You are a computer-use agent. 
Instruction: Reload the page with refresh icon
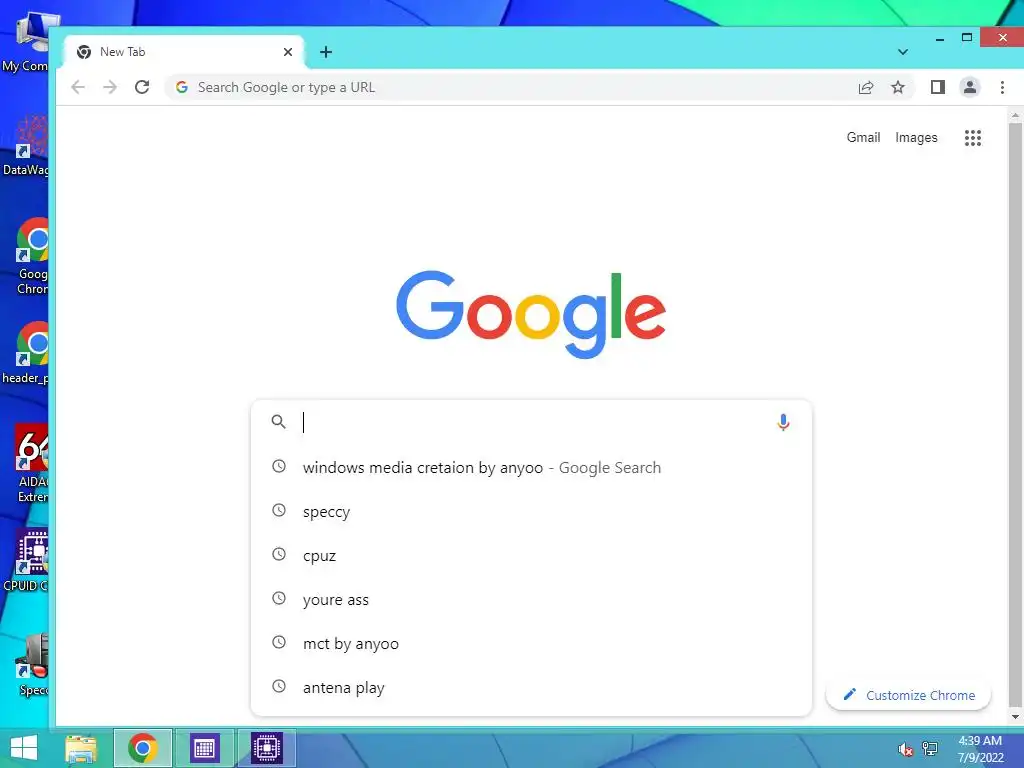click(142, 87)
